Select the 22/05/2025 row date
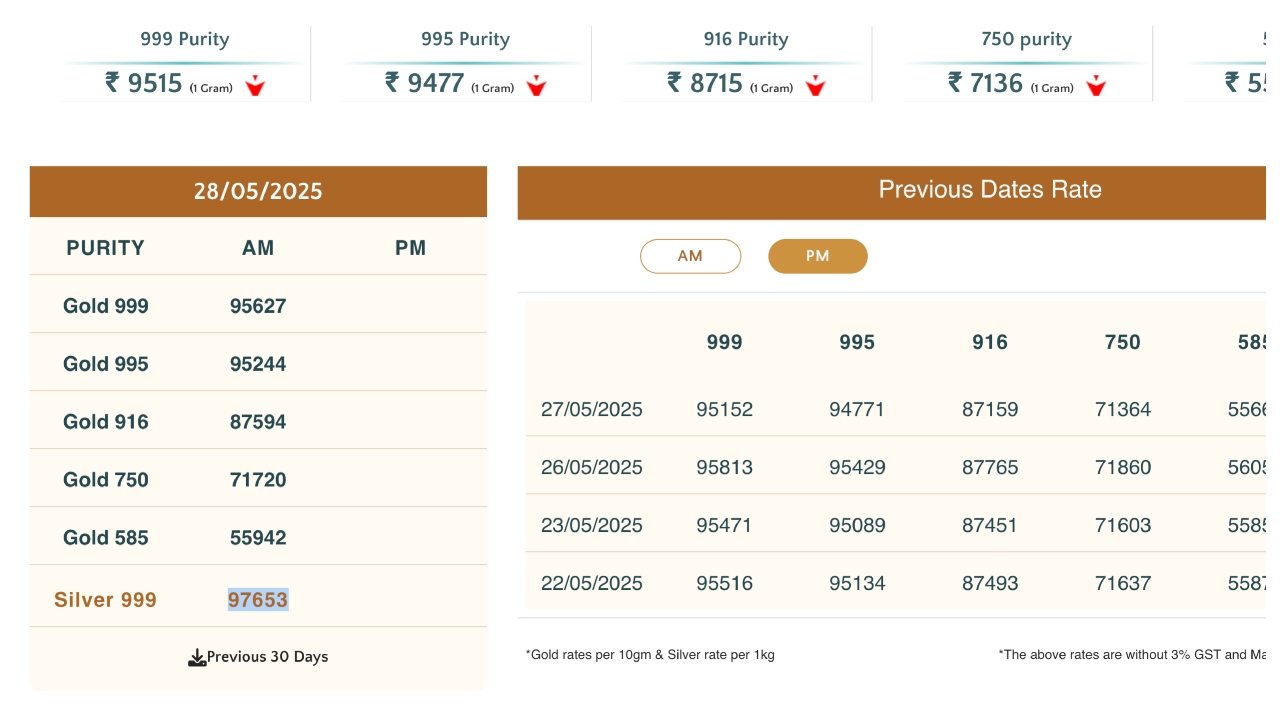Image resolution: width=1280 pixels, height=720 pixels. [x=591, y=583]
